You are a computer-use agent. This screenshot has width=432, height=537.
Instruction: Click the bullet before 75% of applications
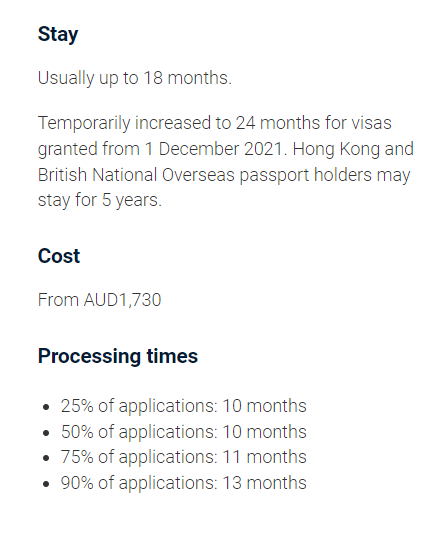pos(46,459)
